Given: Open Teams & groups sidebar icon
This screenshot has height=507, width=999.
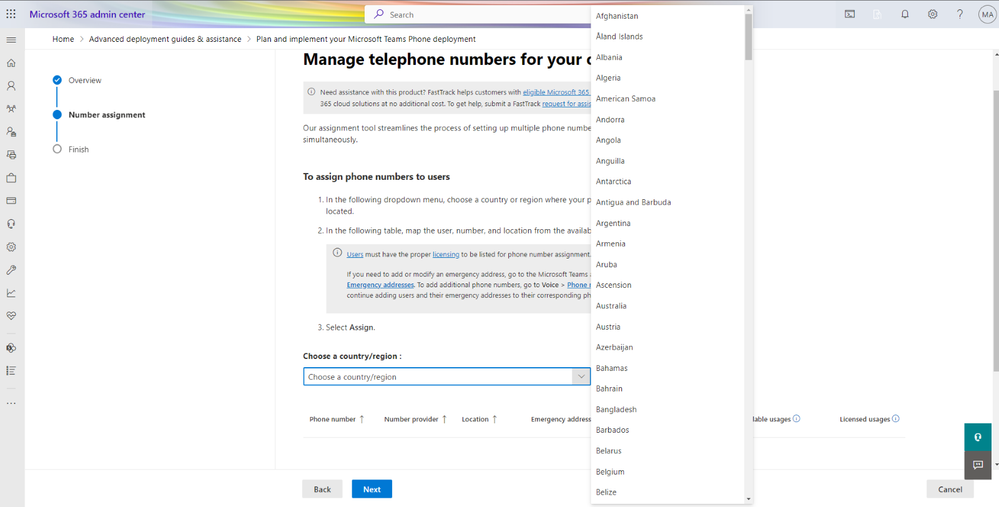Looking at the screenshot, I should point(11,109).
